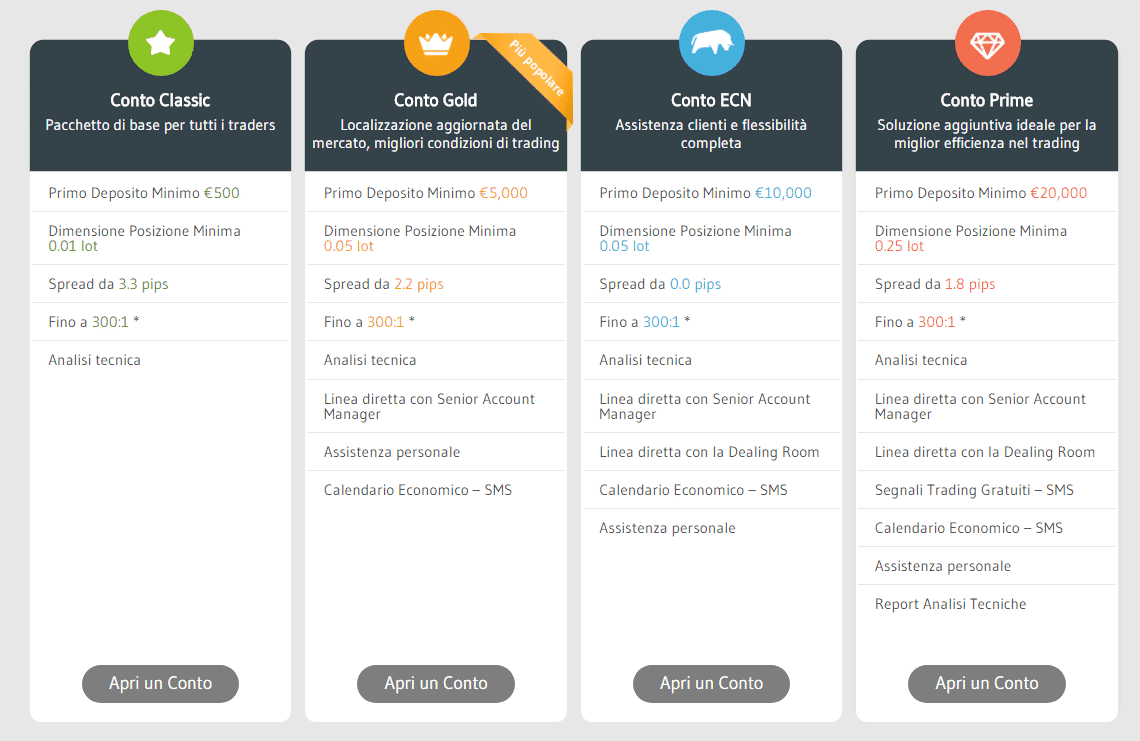This screenshot has height=741, width=1140.
Task: Select the Conto ECN heading
Action: tap(712, 100)
